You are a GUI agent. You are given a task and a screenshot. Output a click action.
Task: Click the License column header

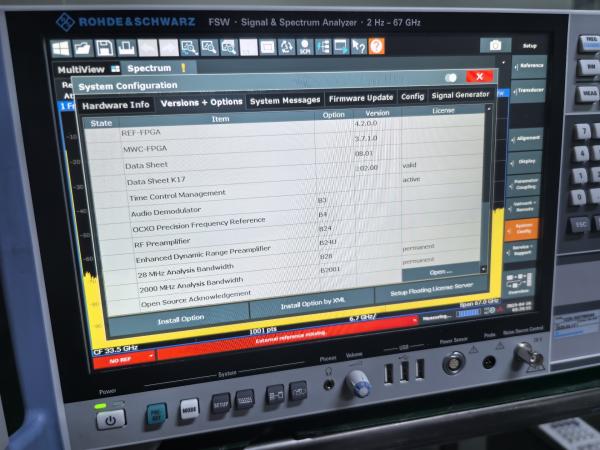tap(443, 111)
